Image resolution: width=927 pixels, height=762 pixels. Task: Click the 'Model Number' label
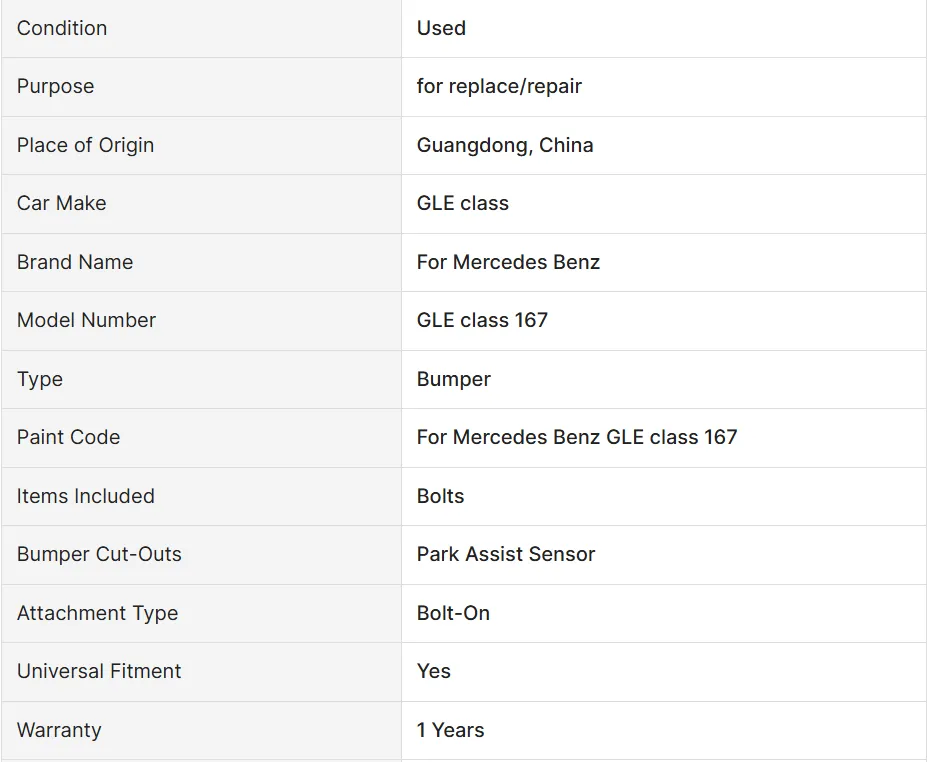pos(86,320)
